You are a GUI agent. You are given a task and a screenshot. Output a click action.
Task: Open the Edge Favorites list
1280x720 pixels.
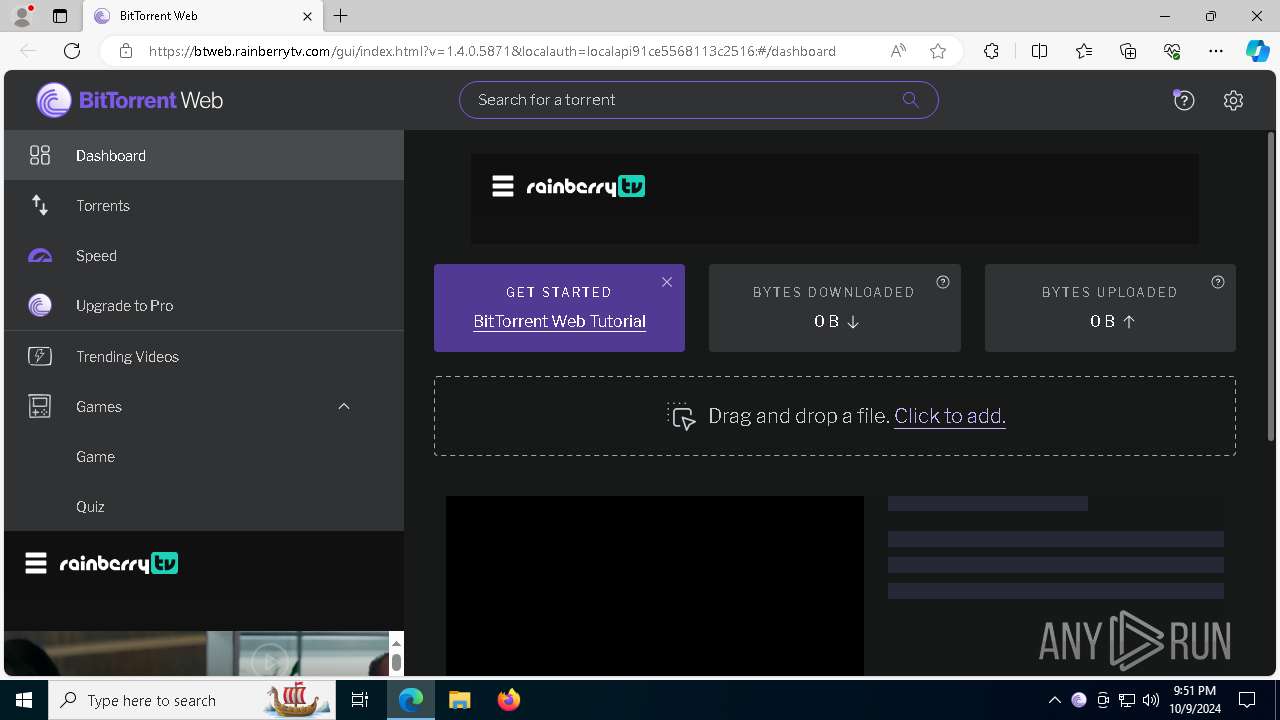[x=1084, y=51]
